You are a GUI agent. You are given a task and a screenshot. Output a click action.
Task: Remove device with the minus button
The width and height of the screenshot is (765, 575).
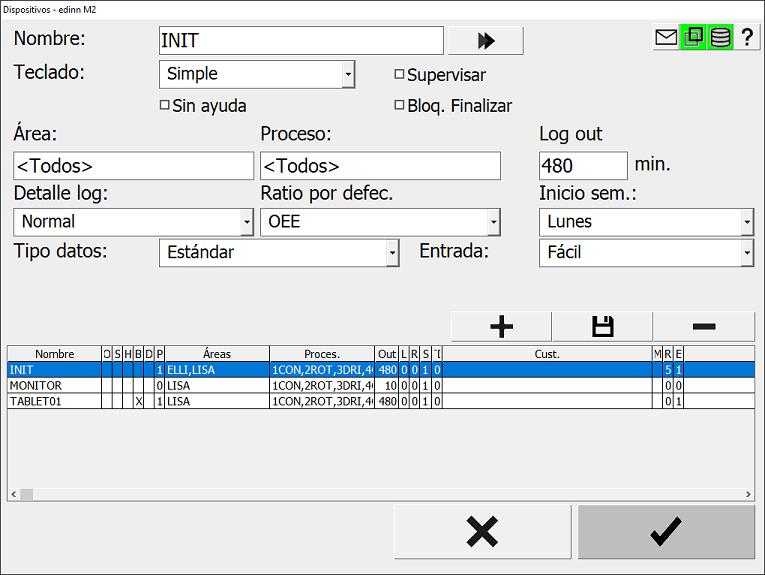tap(704, 327)
